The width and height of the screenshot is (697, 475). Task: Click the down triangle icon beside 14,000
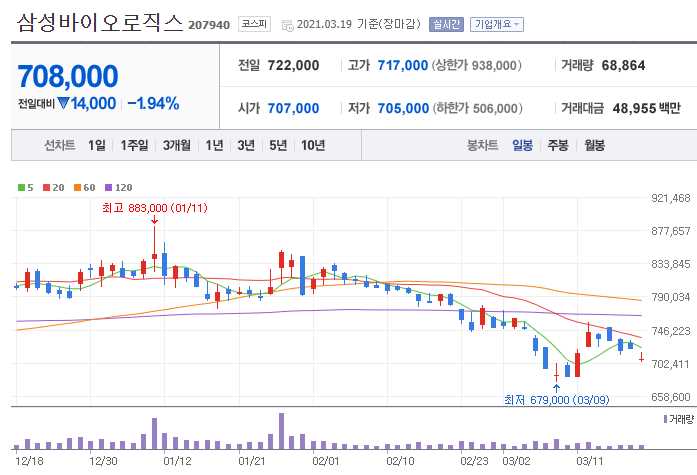pyautogui.click(x=63, y=104)
